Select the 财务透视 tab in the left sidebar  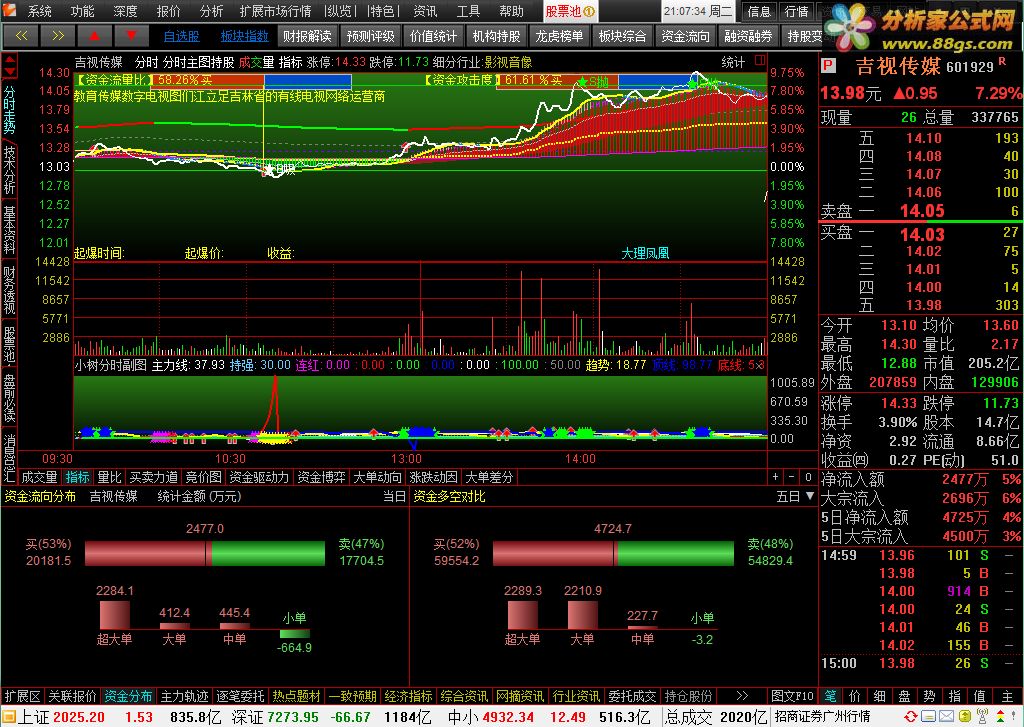tap(9, 290)
